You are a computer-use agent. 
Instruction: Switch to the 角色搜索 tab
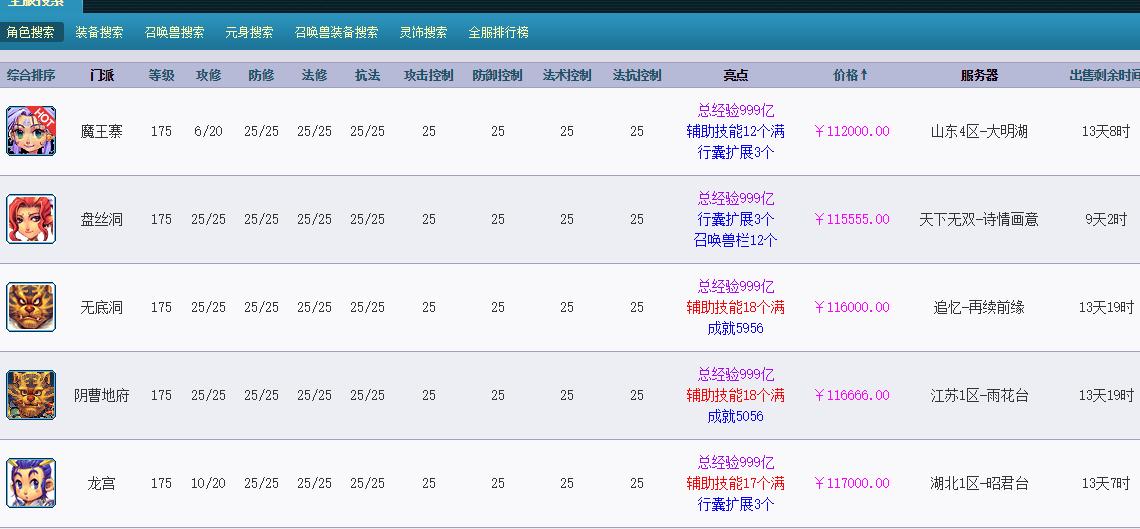click(x=31, y=33)
